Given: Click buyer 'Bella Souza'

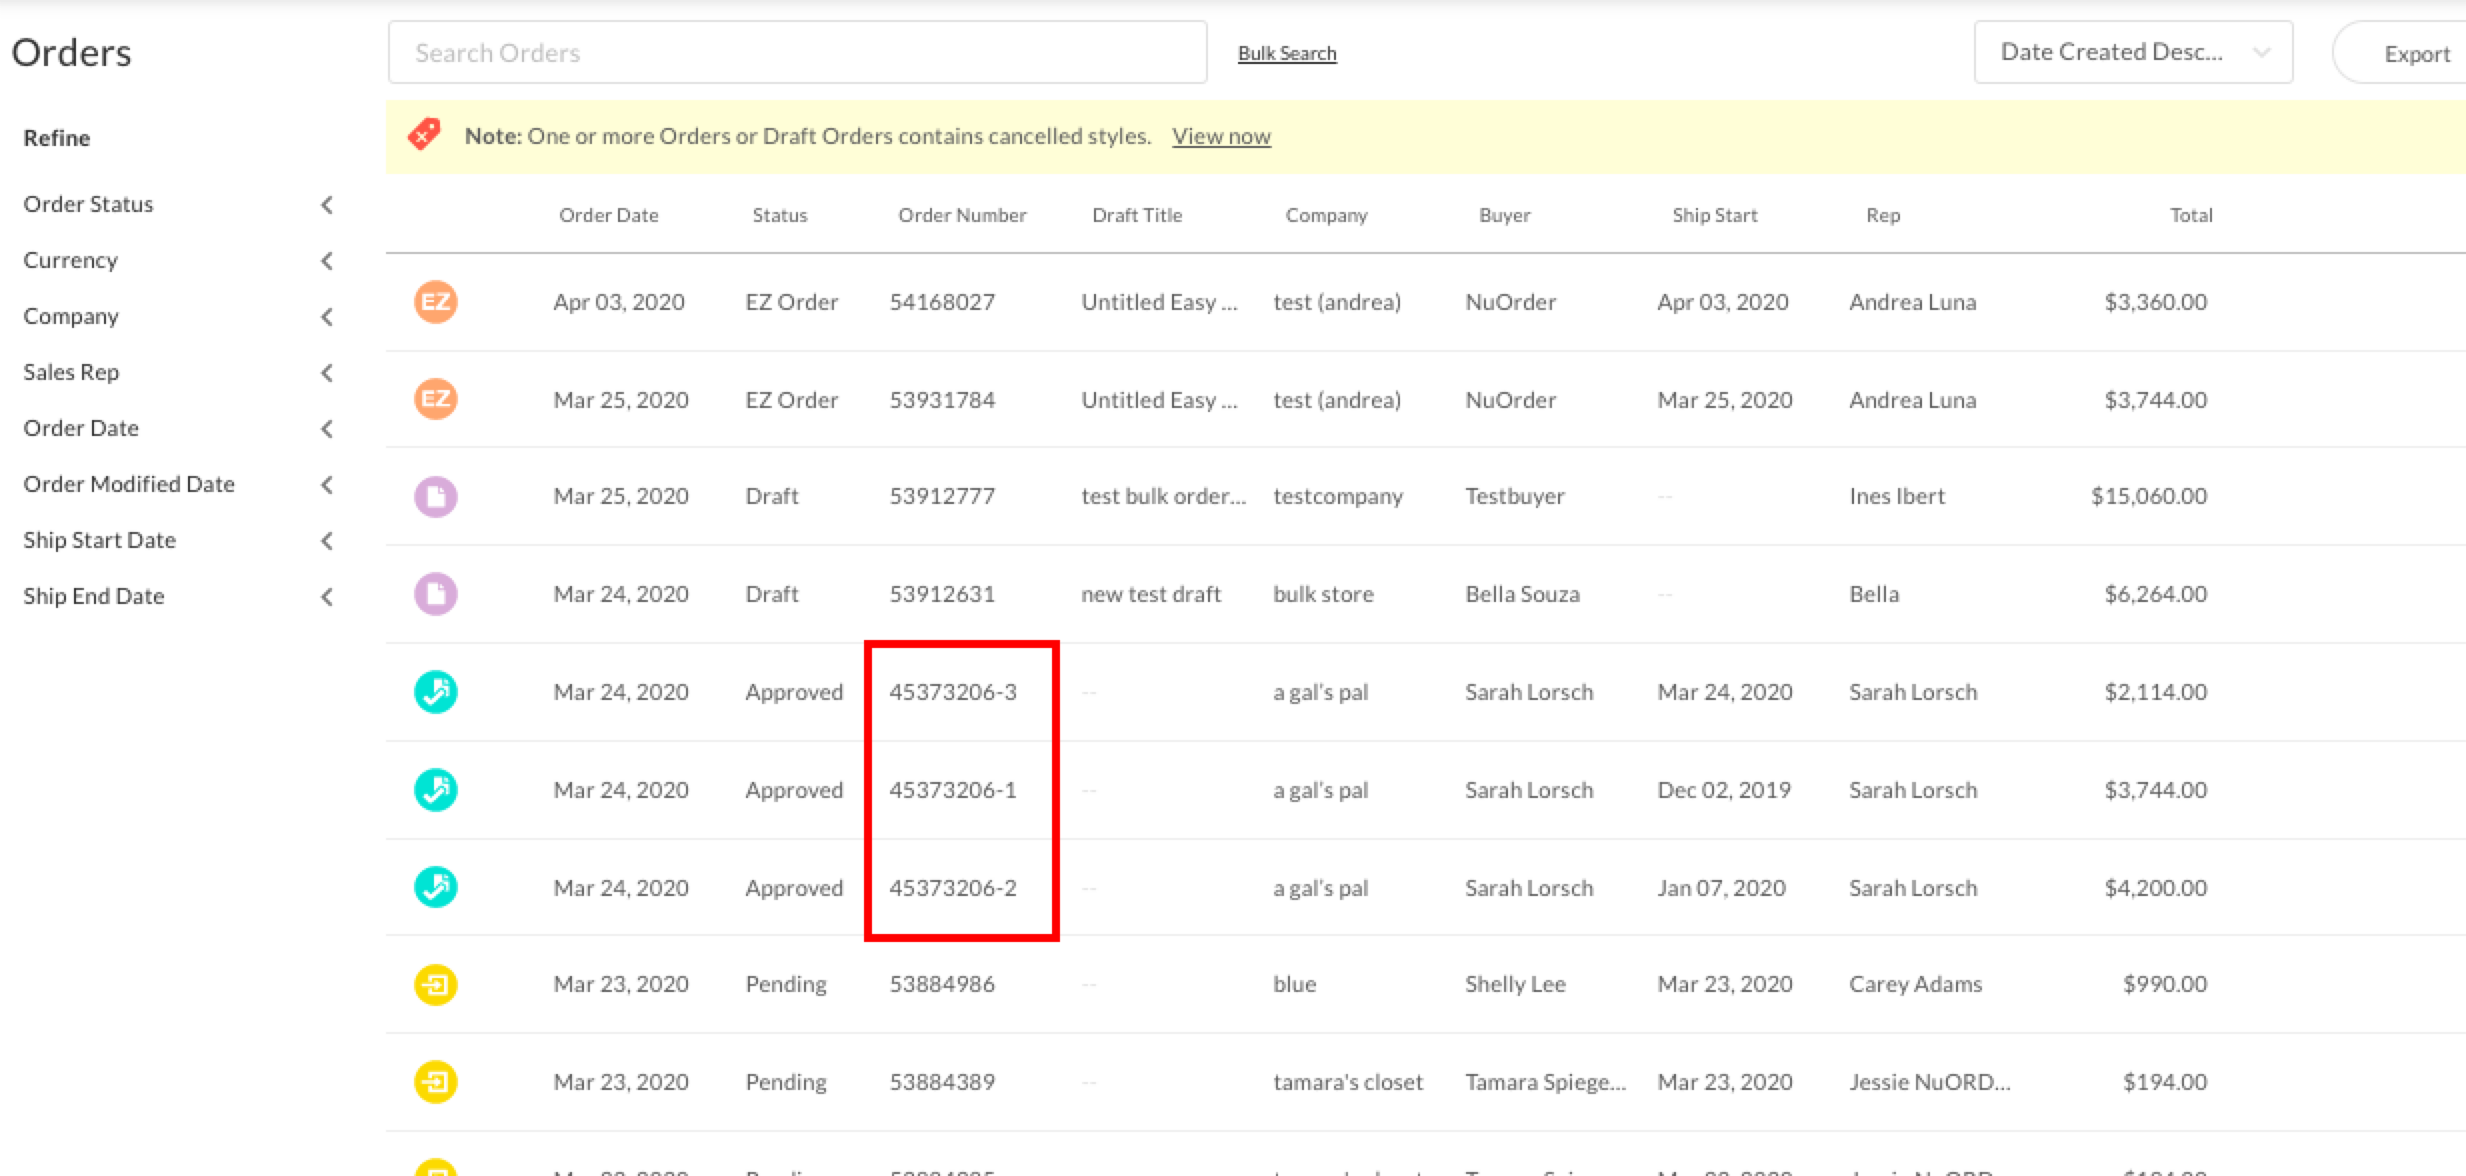Looking at the screenshot, I should pos(1522,594).
